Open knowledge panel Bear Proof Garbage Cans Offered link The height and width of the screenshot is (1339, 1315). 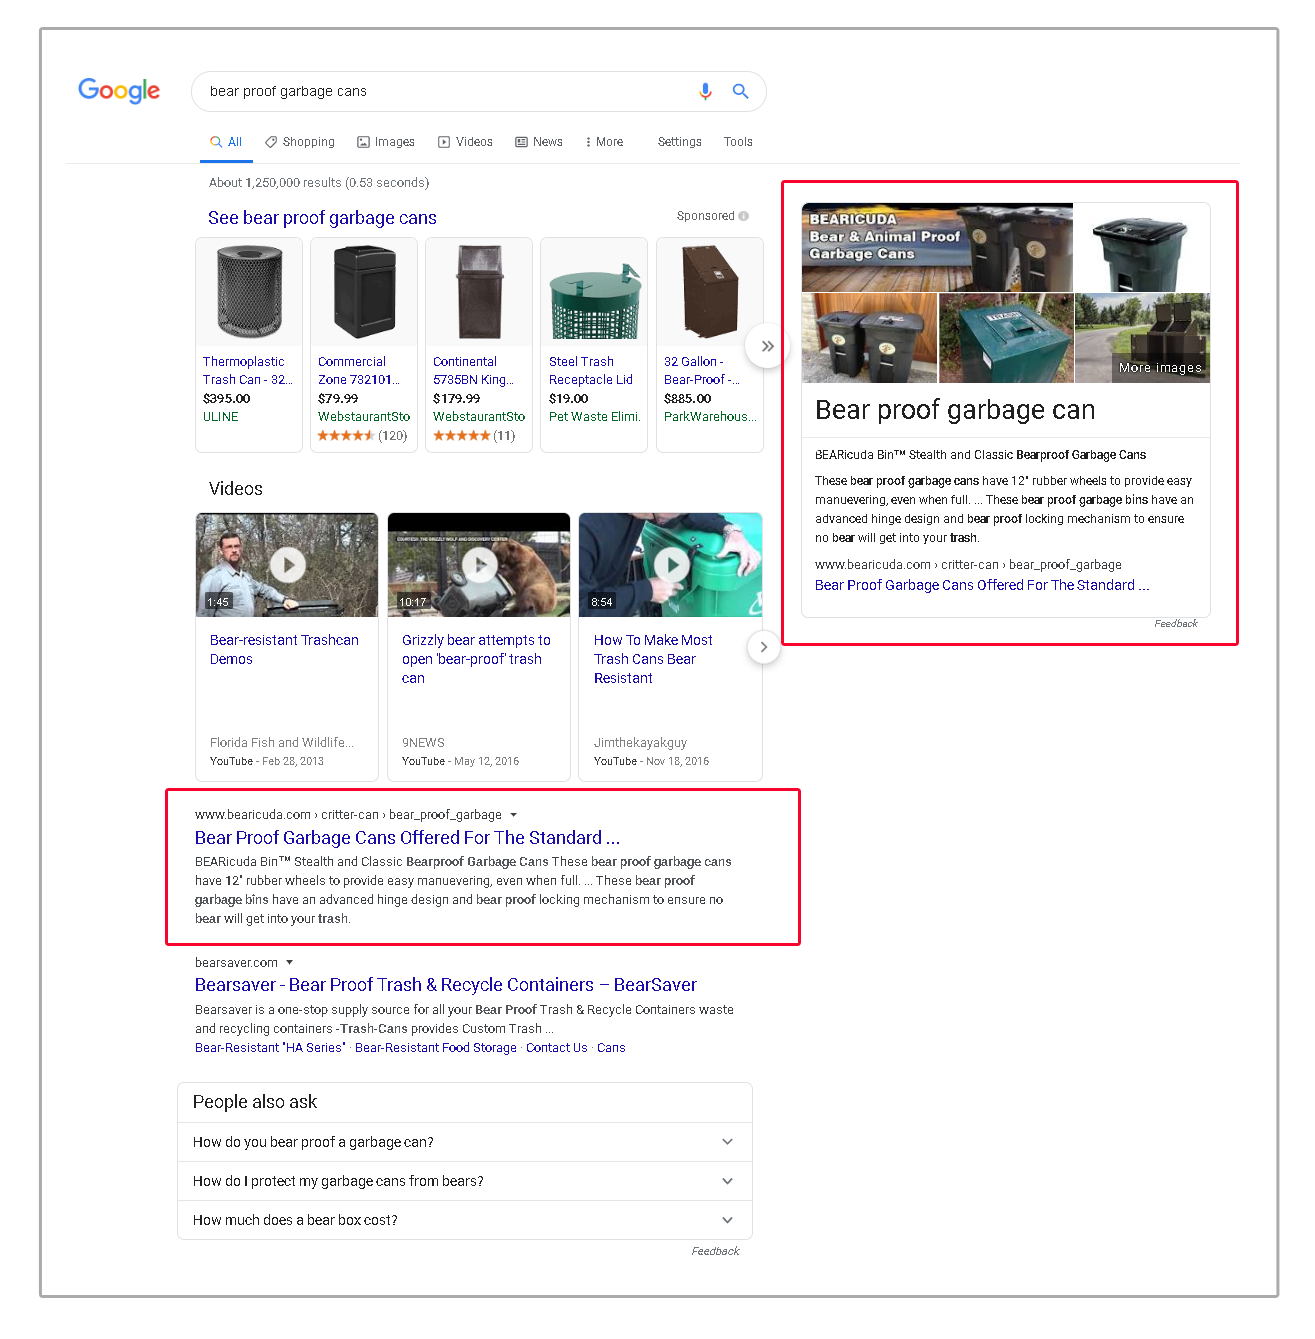982,586
